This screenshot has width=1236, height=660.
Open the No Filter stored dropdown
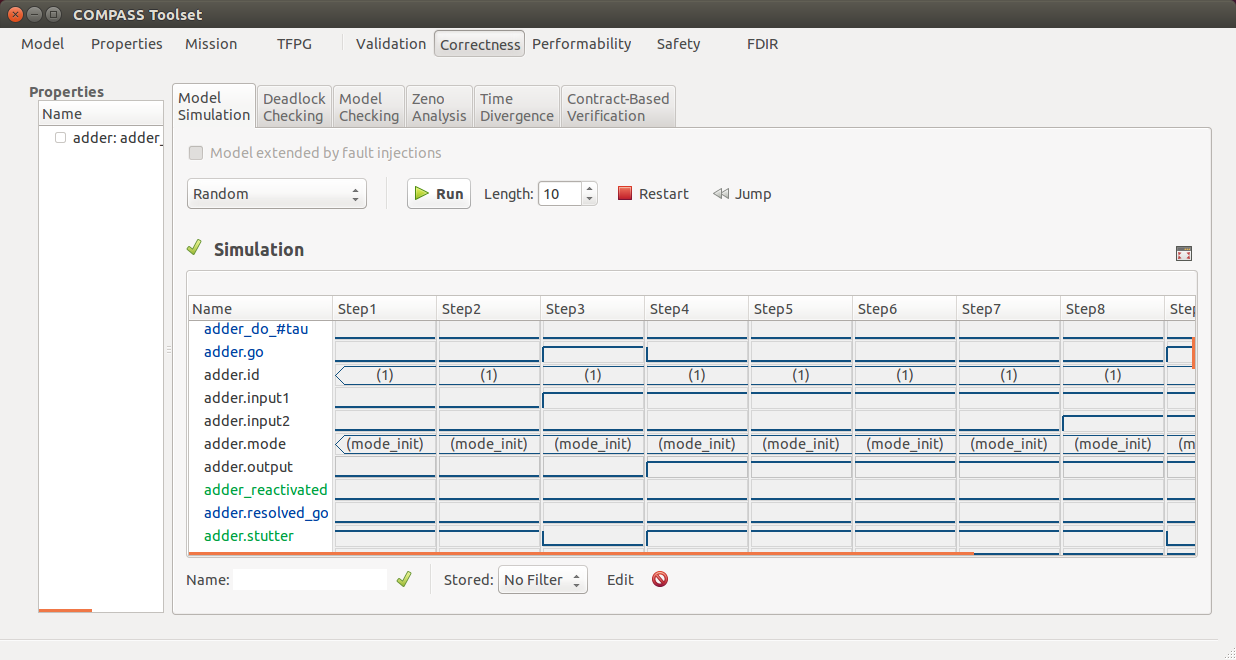(543, 580)
